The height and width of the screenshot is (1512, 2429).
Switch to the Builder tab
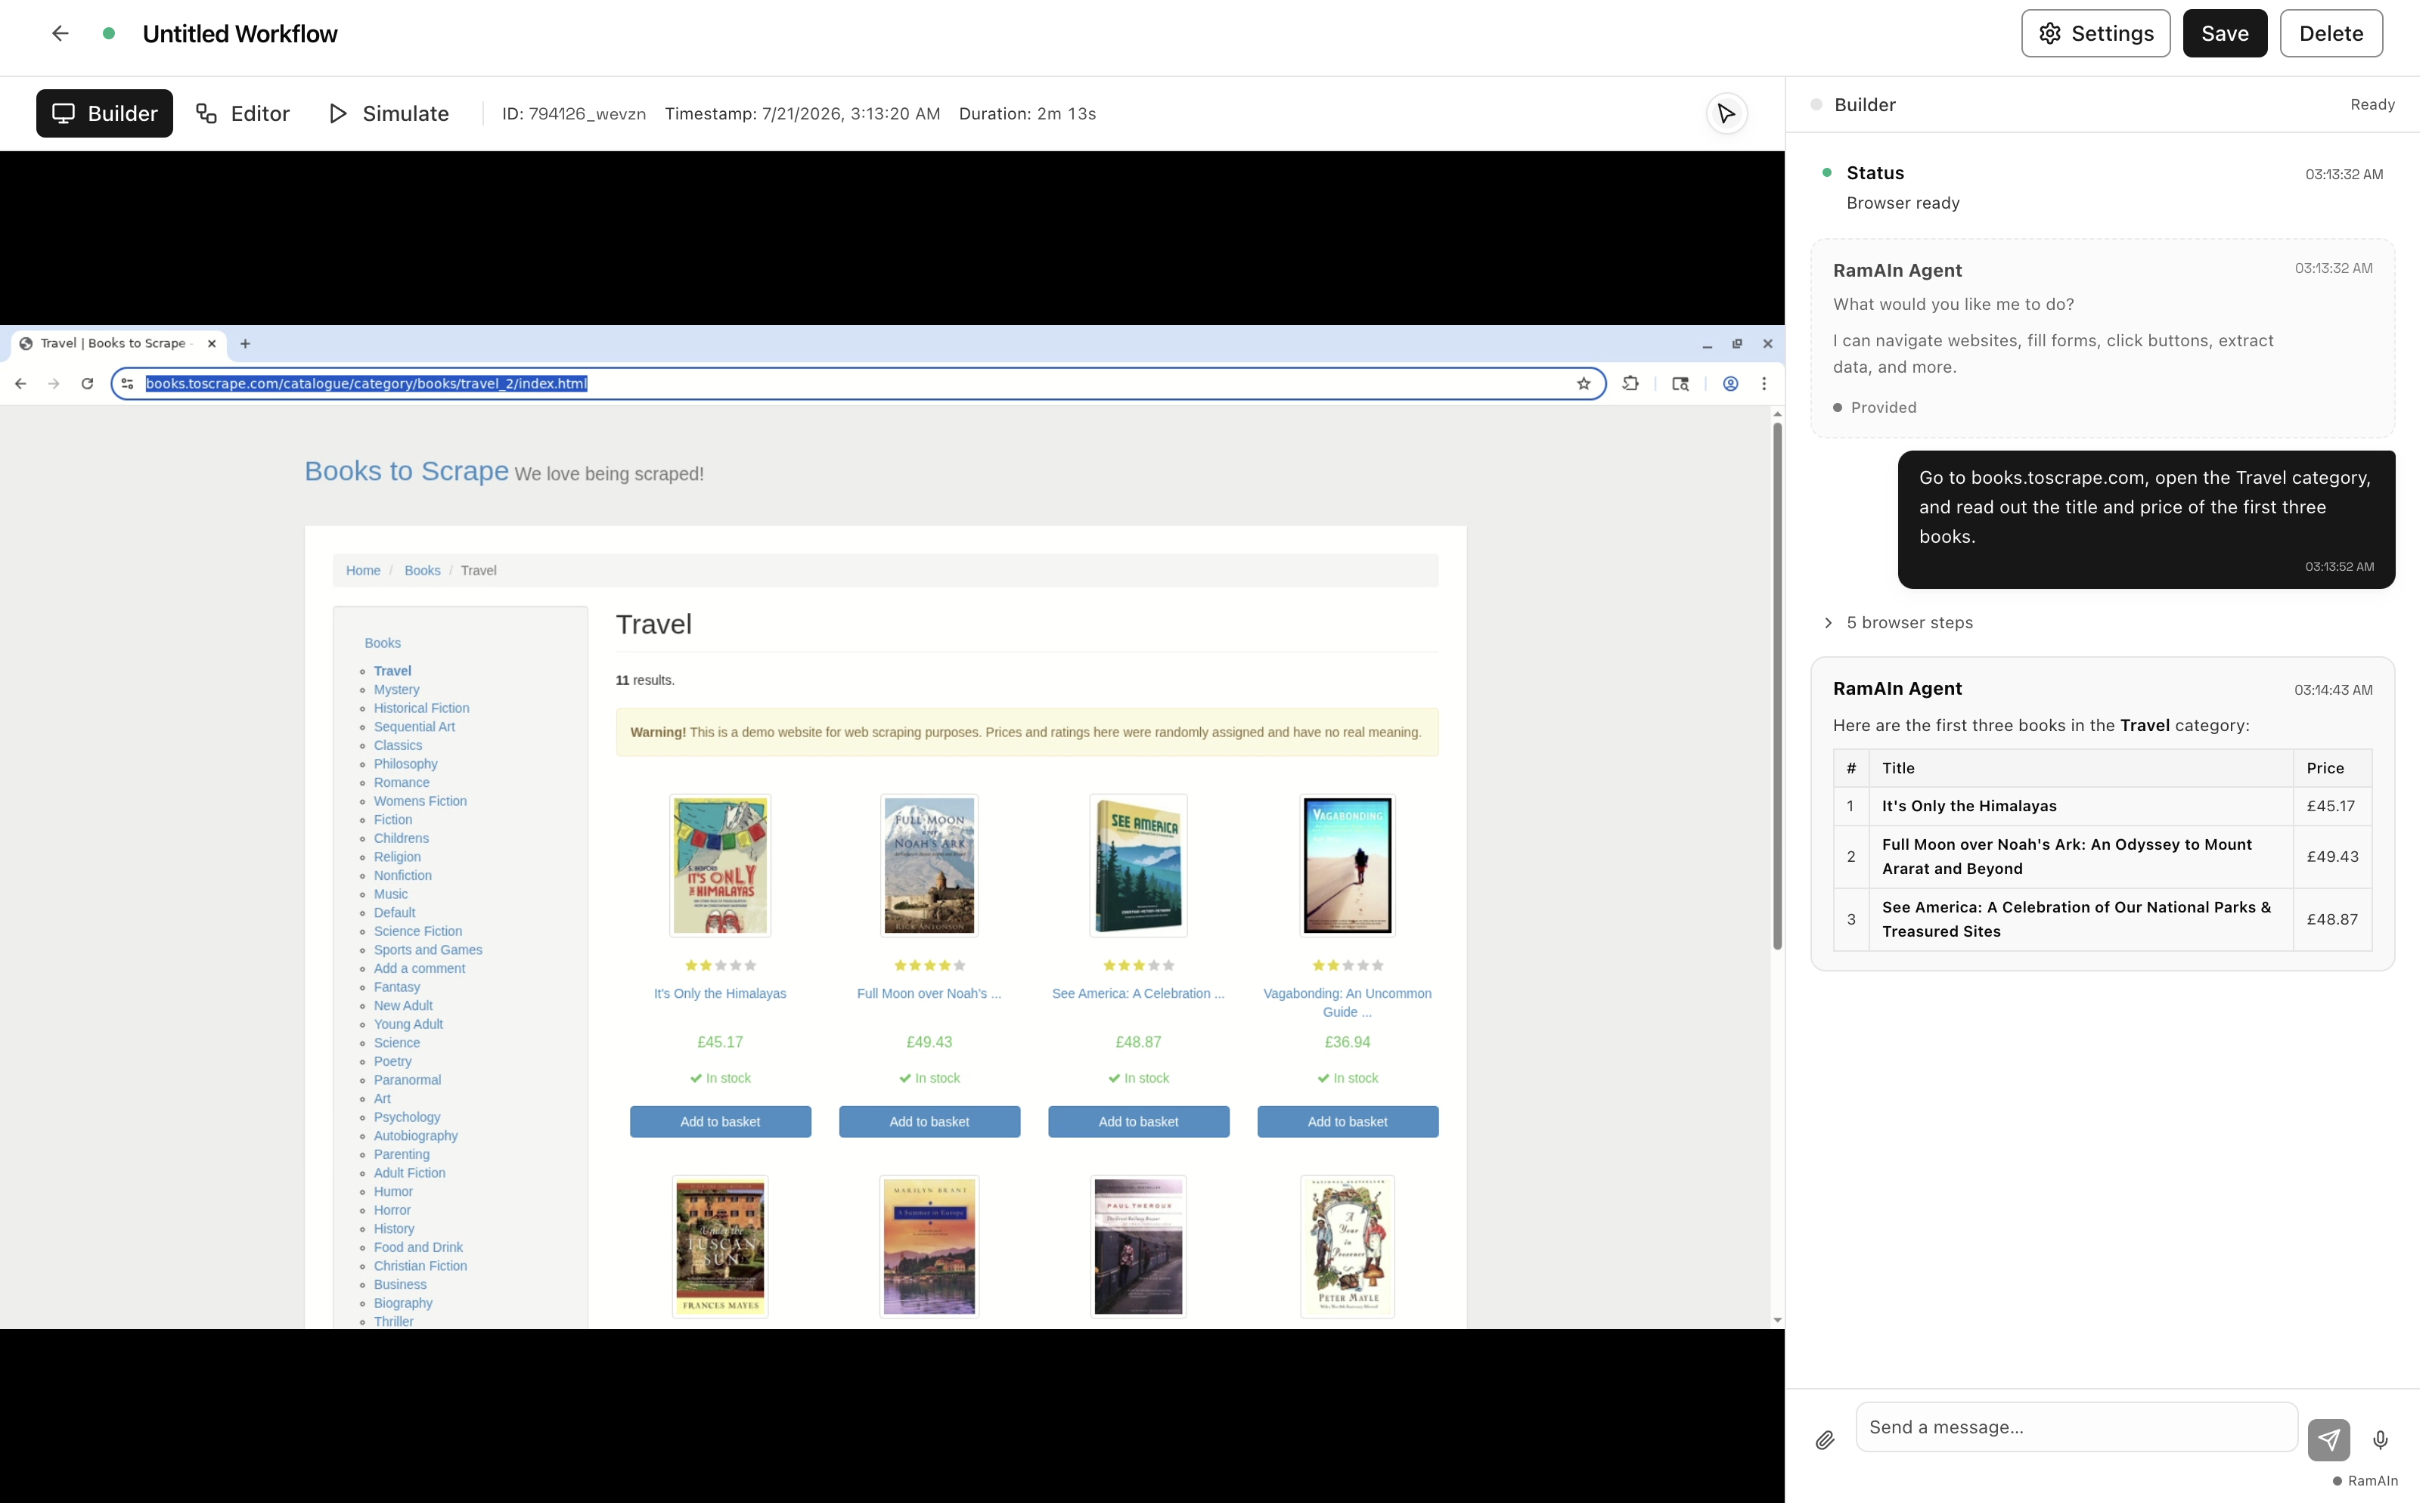tap(105, 114)
